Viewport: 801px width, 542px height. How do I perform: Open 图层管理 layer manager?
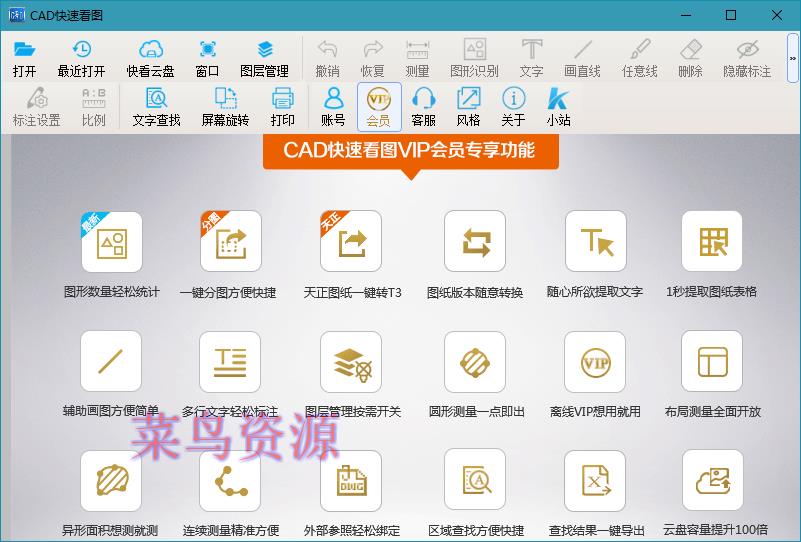point(265,58)
